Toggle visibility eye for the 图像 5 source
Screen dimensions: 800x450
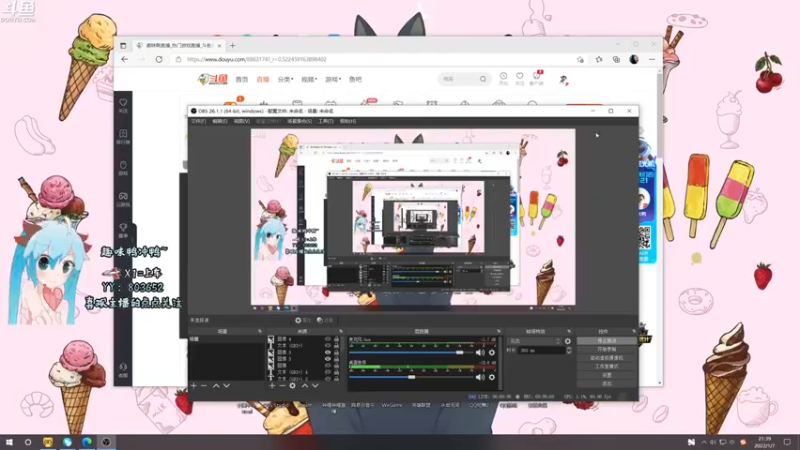[328, 359]
